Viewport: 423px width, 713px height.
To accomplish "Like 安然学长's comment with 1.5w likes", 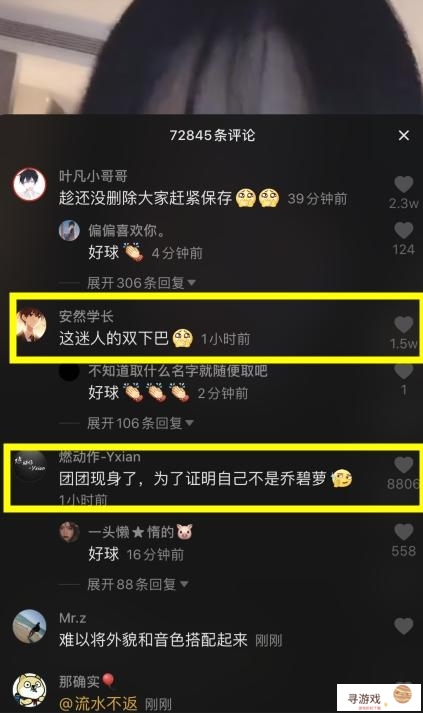I will (x=403, y=325).
